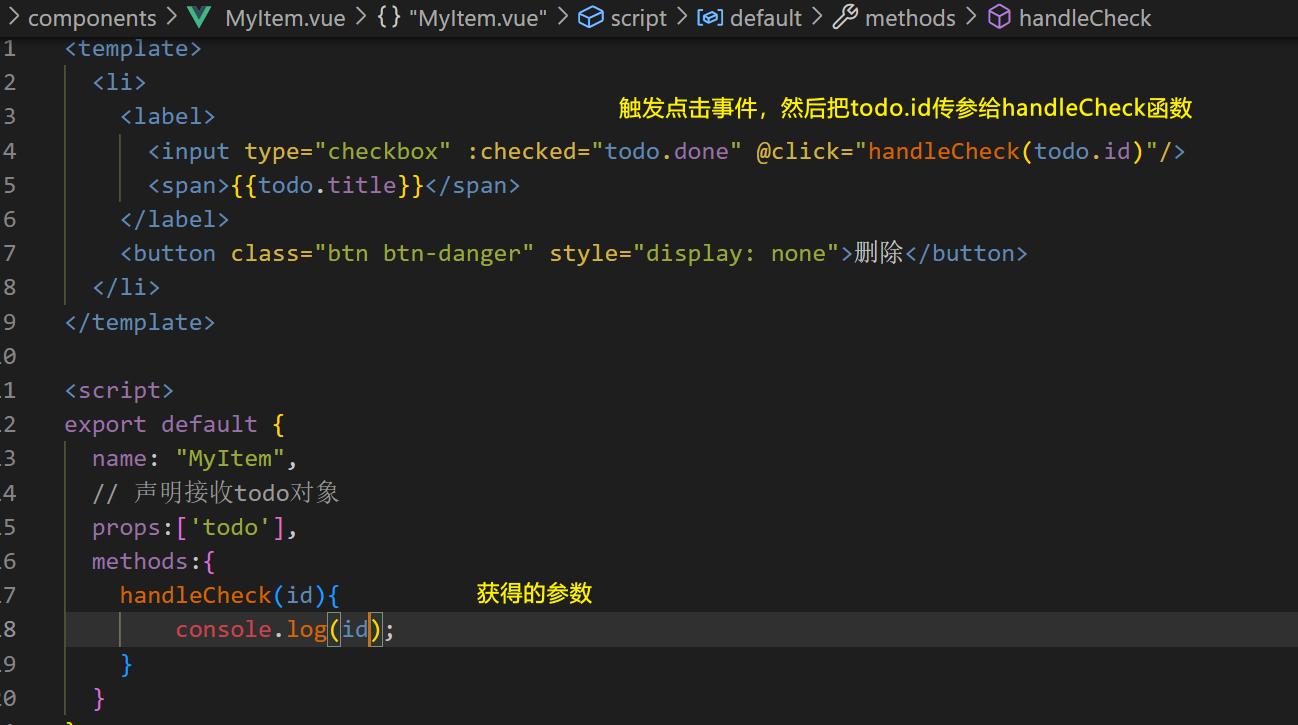Click the "todo.done" binding value
1298x725 pixels.
click(x=667, y=151)
